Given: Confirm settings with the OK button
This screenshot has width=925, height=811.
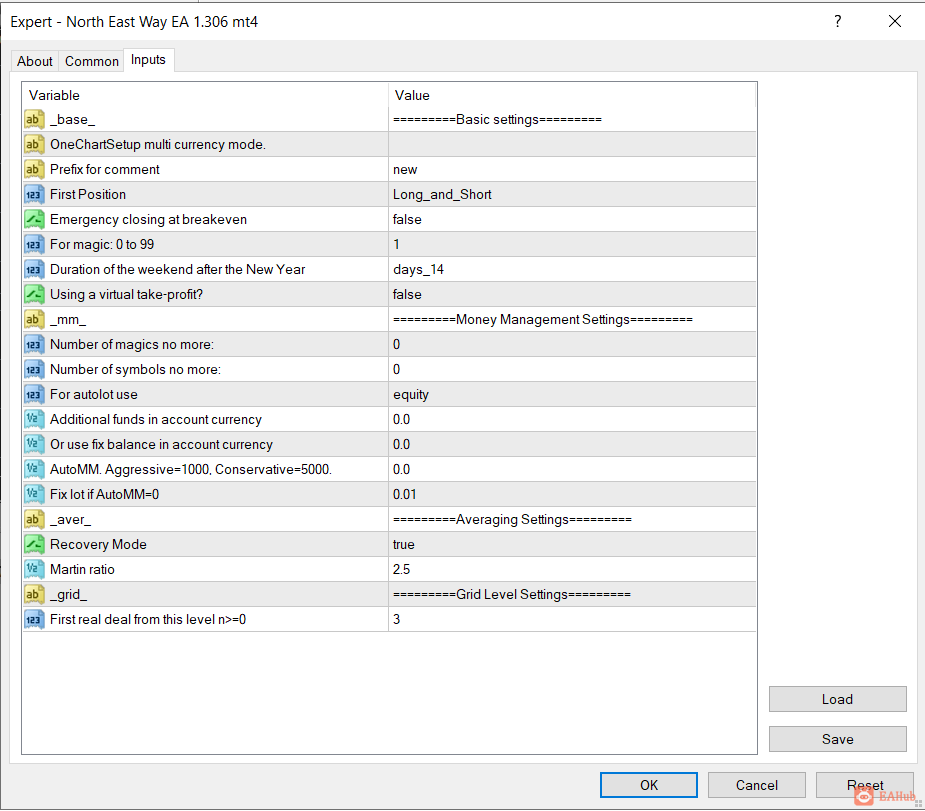Looking at the screenshot, I should (649, 785).
